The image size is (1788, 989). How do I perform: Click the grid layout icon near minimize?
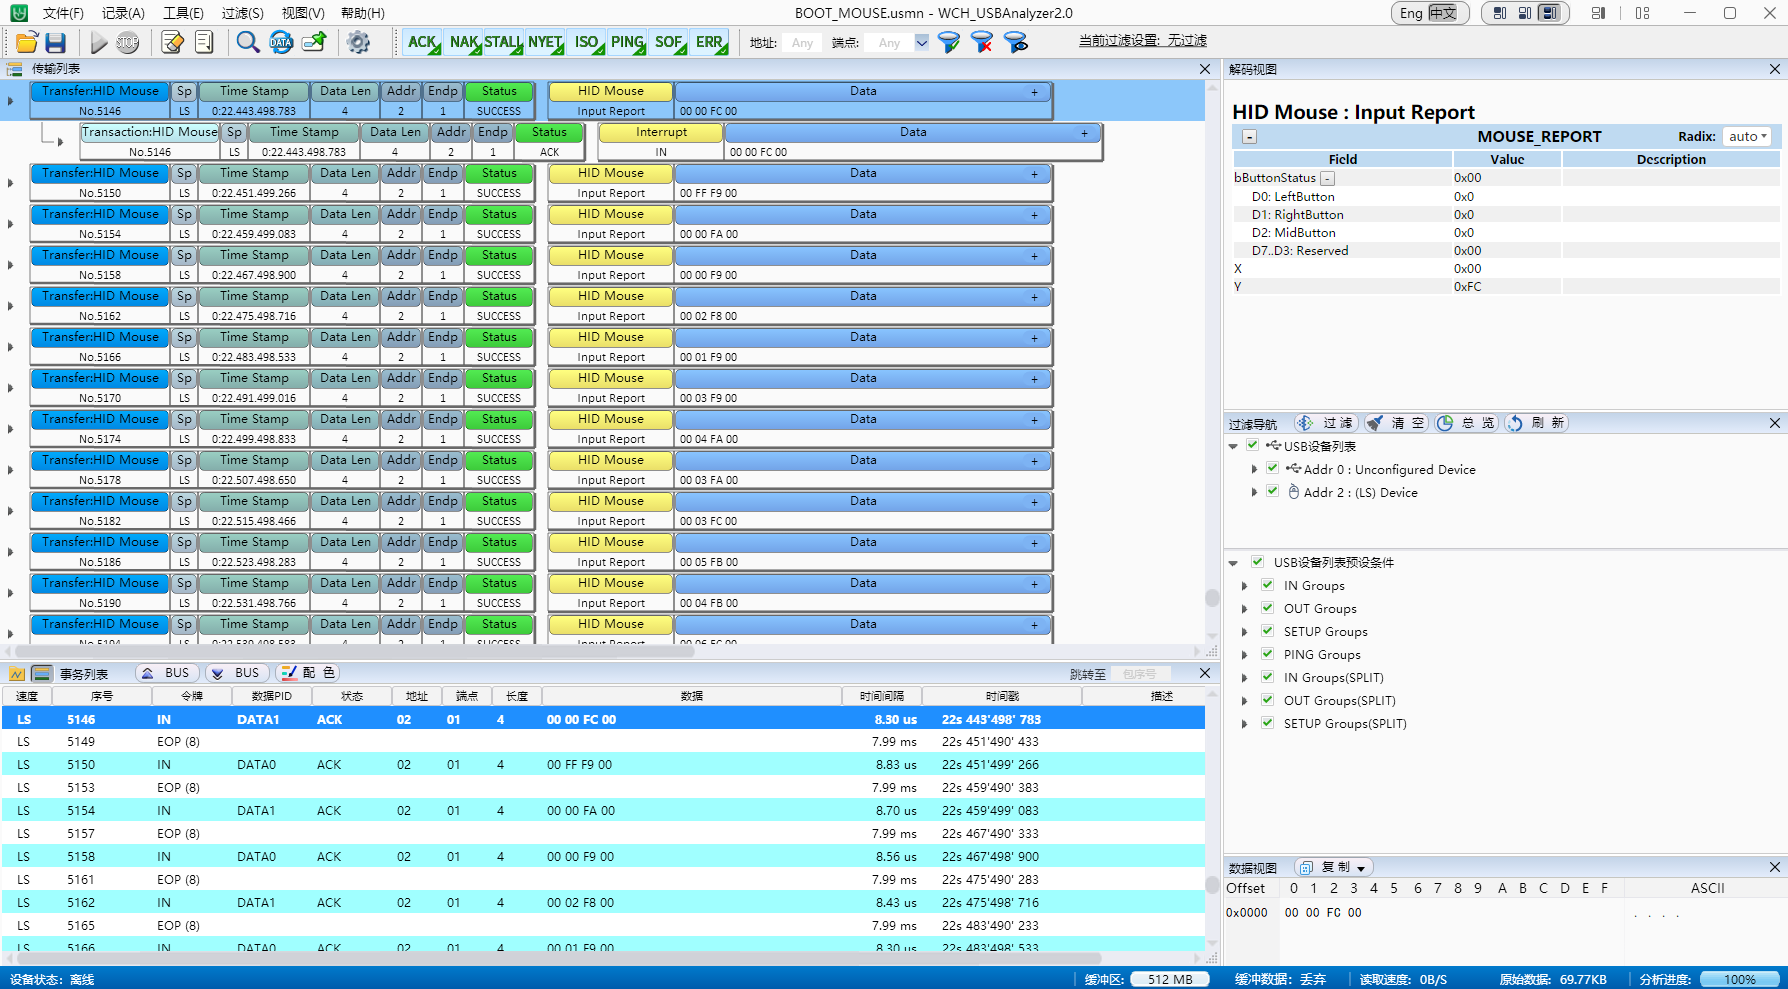(1642, 13)
